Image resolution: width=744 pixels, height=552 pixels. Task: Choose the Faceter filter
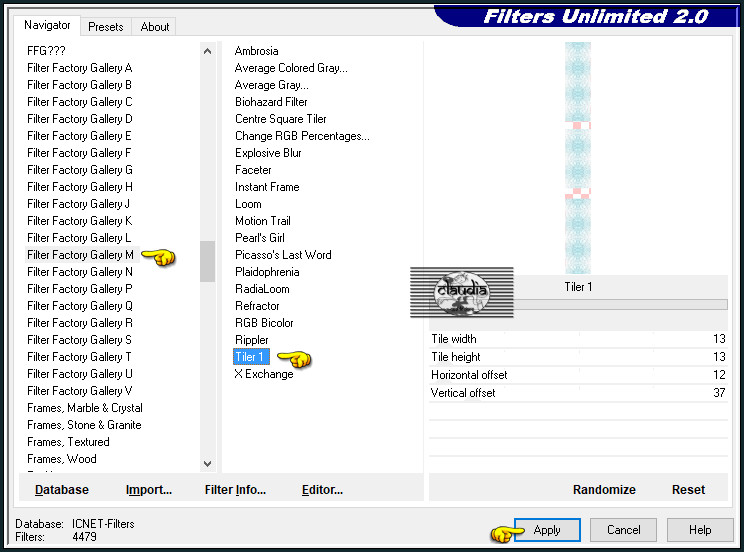point(253,170)
